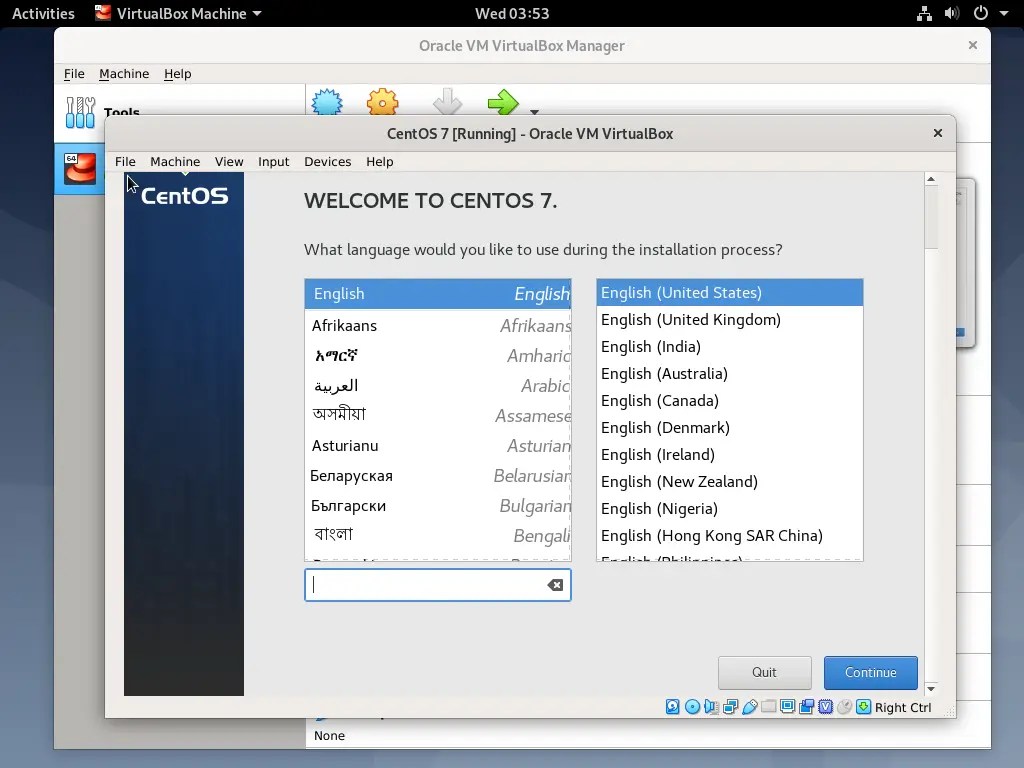Click the virtualization features status icon
Image resolution: width=1024 pixels, height=768 pixels.
pos(825,707)
